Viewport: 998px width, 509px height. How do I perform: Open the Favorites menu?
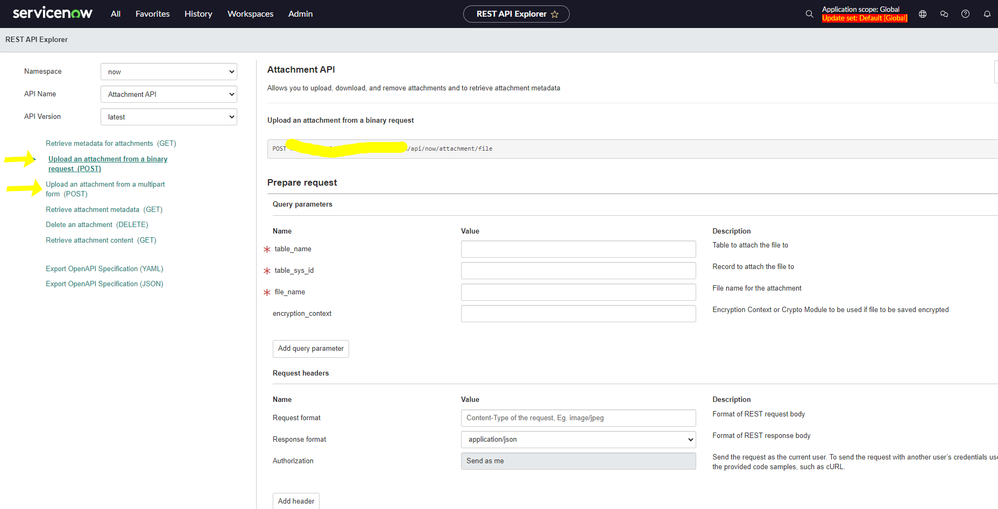(x=153, y=14)
